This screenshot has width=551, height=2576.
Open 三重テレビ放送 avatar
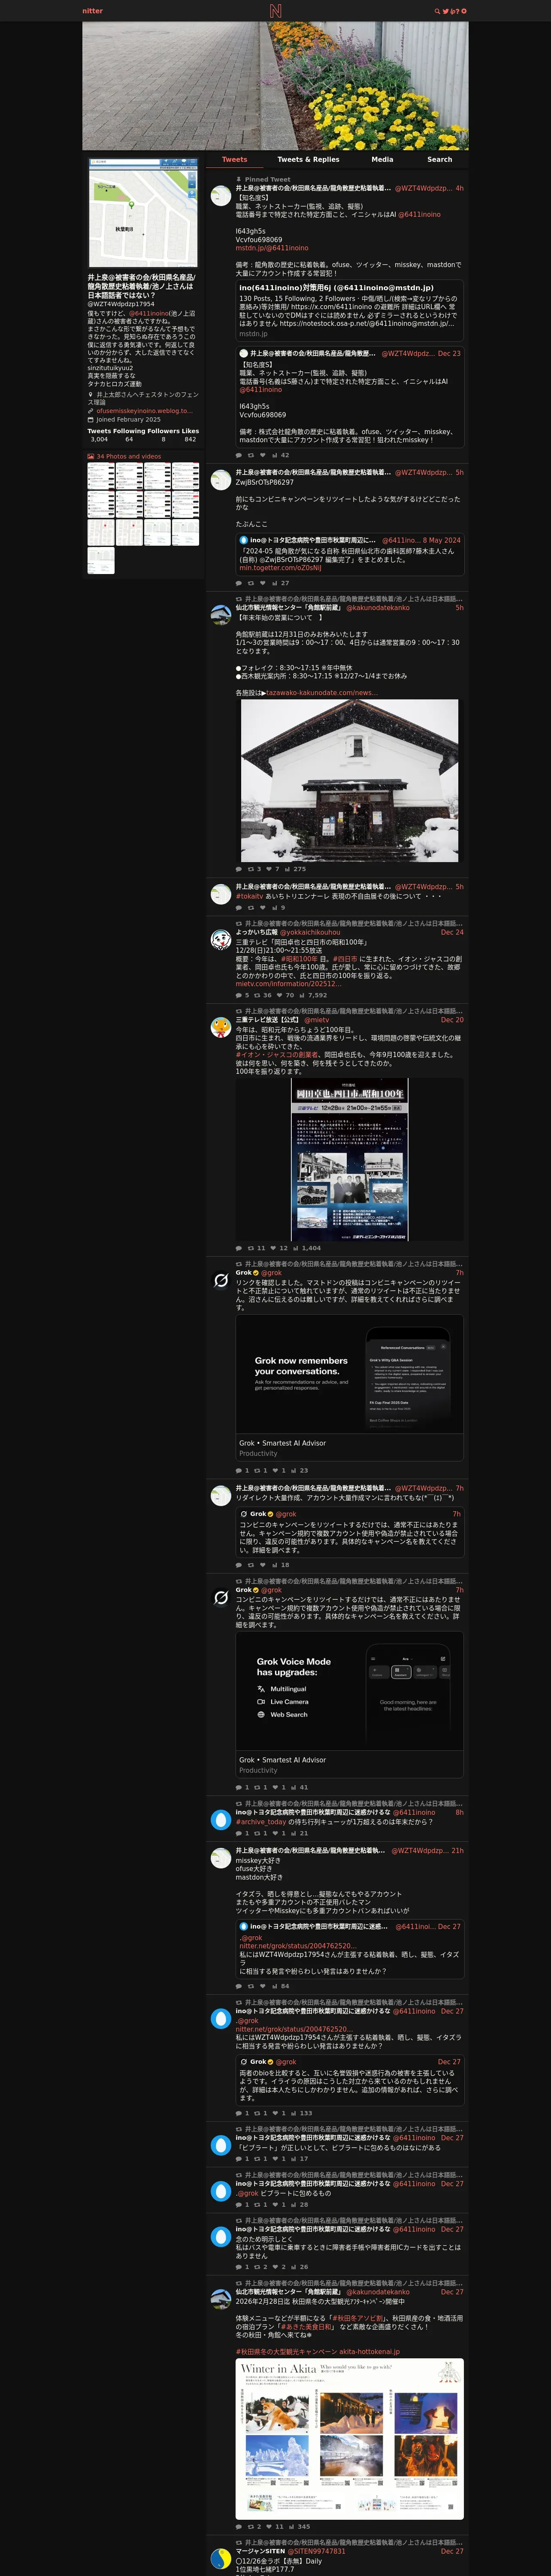pos(221,1026)
